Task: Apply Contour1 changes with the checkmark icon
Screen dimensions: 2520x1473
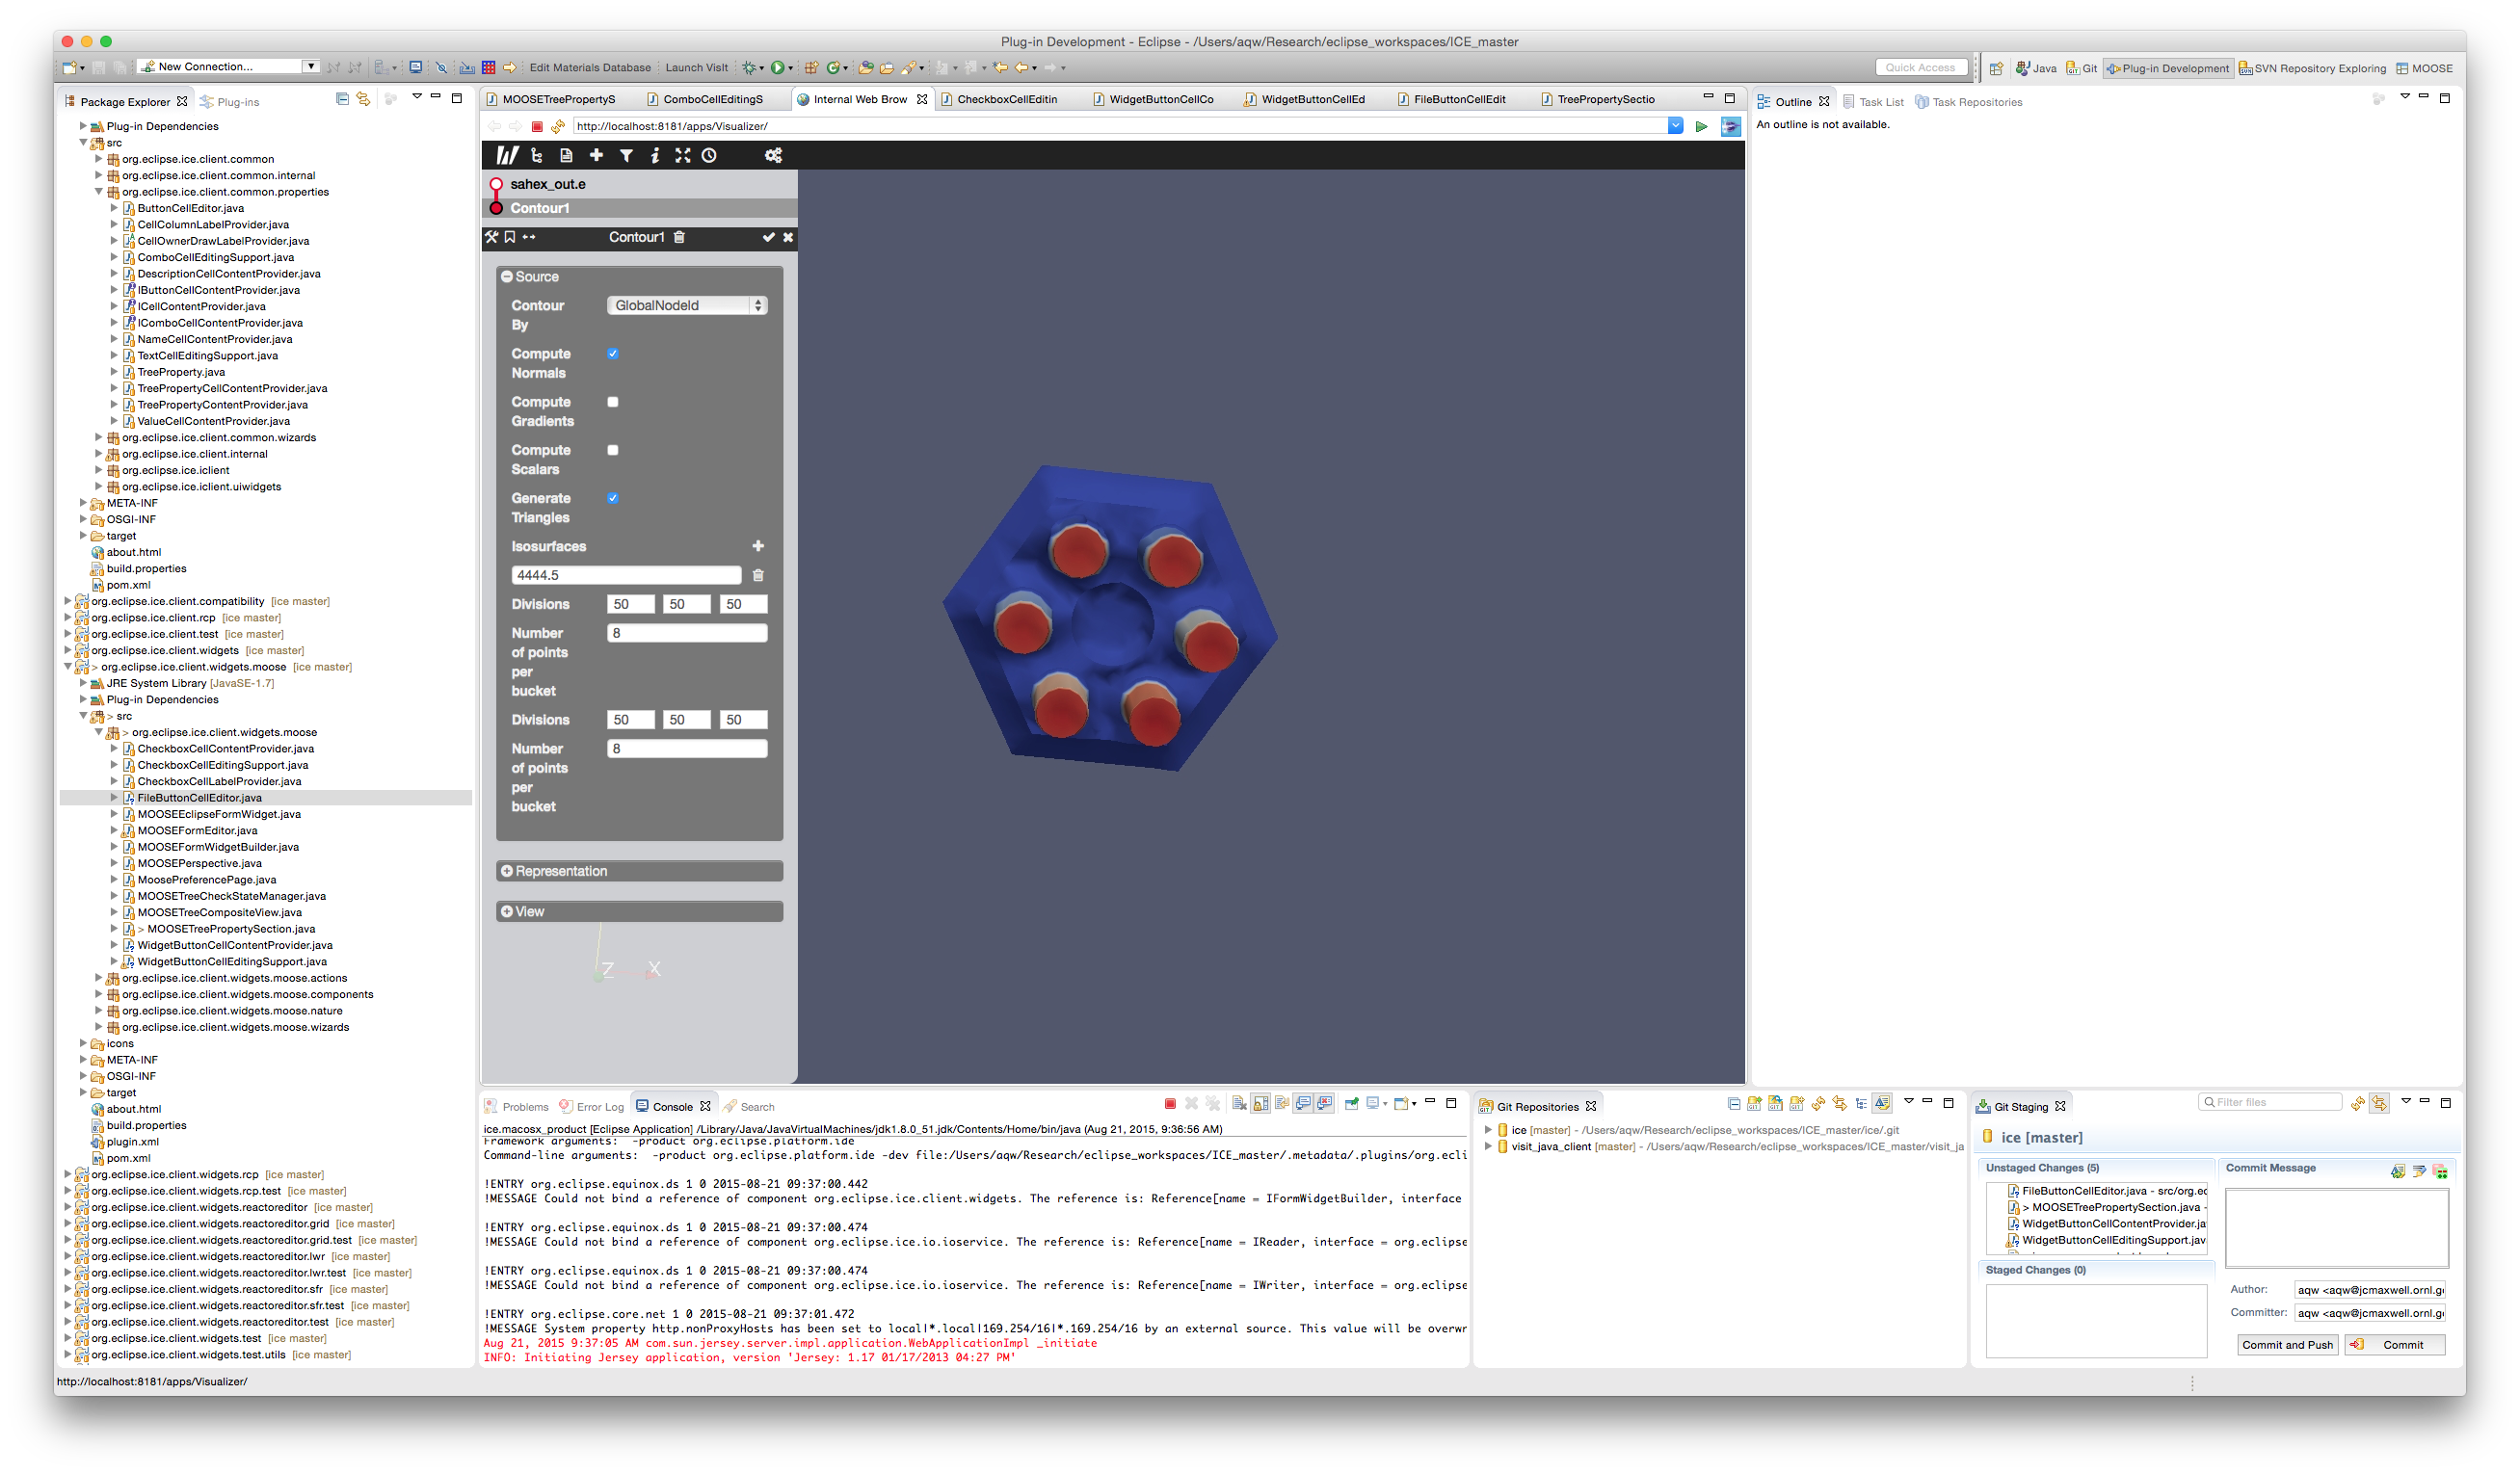Action: 768,237
